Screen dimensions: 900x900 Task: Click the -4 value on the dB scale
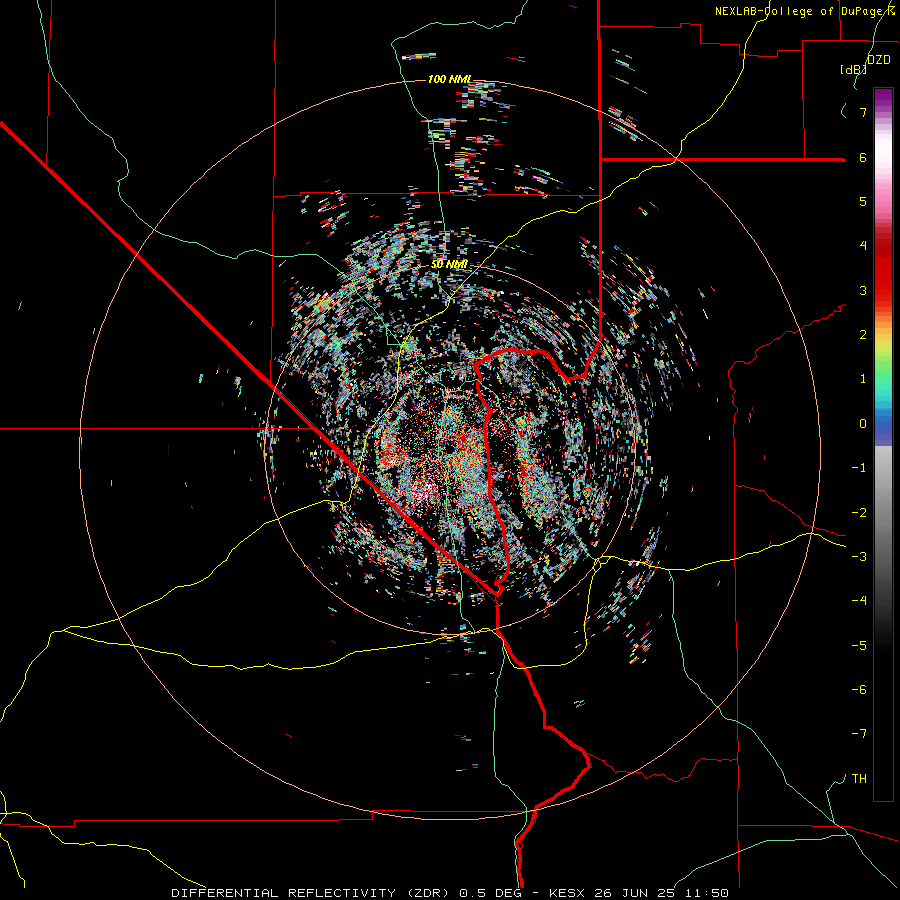[859, 601]
